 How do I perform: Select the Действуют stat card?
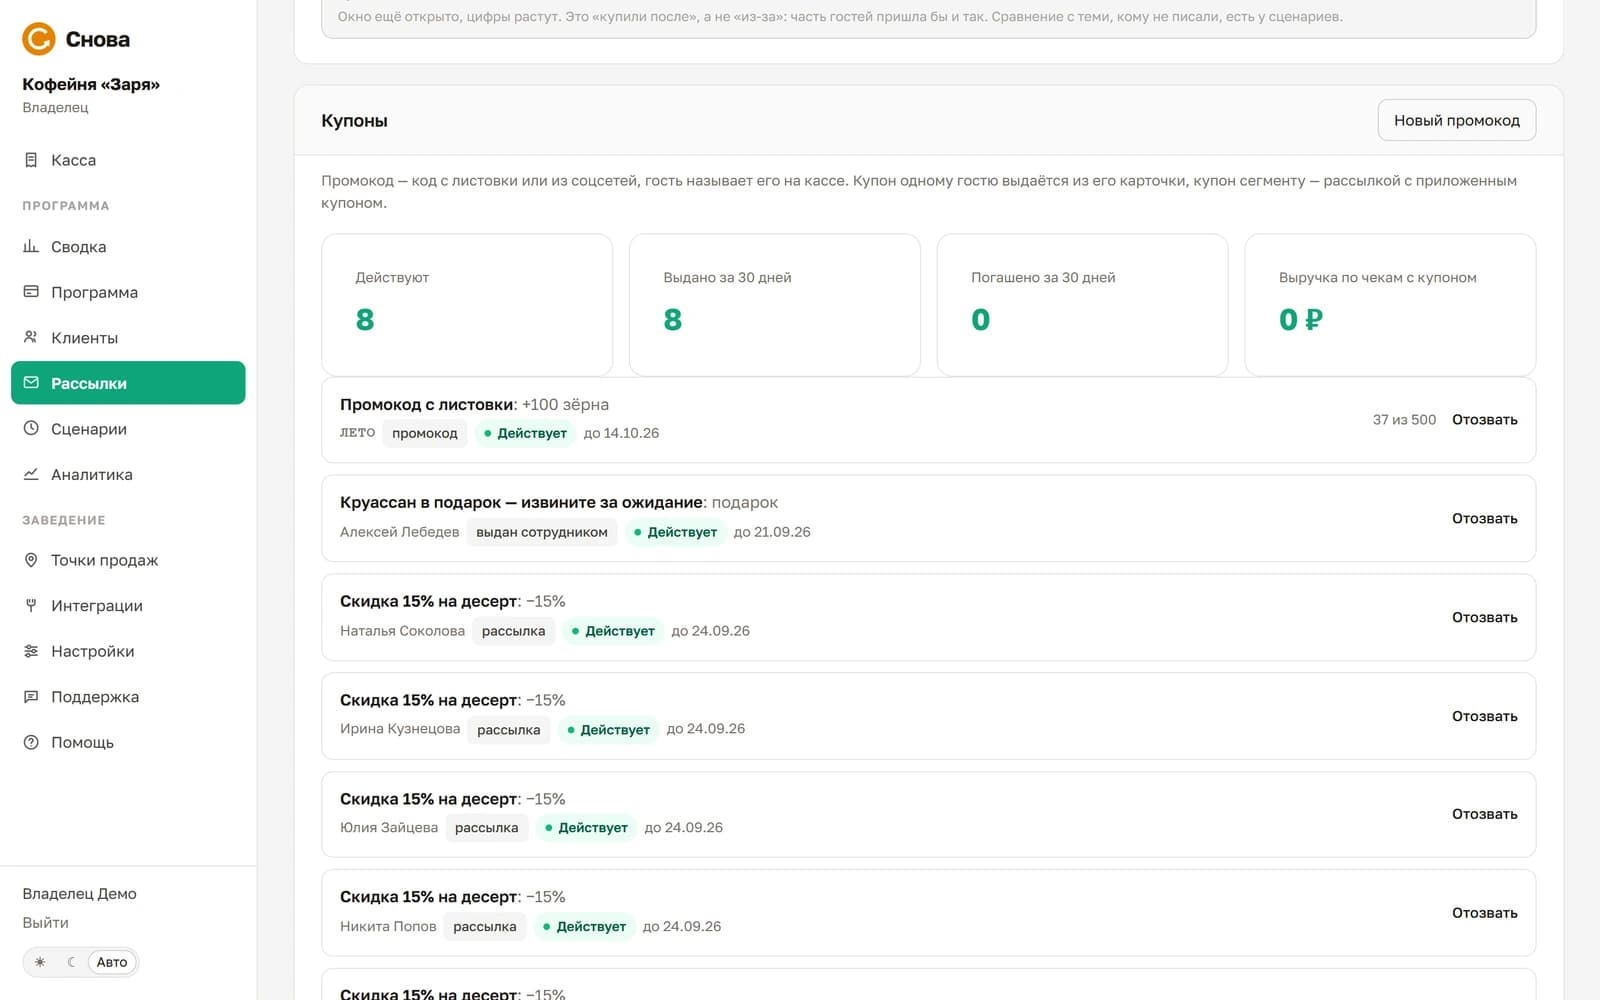(x=467, y=305)
